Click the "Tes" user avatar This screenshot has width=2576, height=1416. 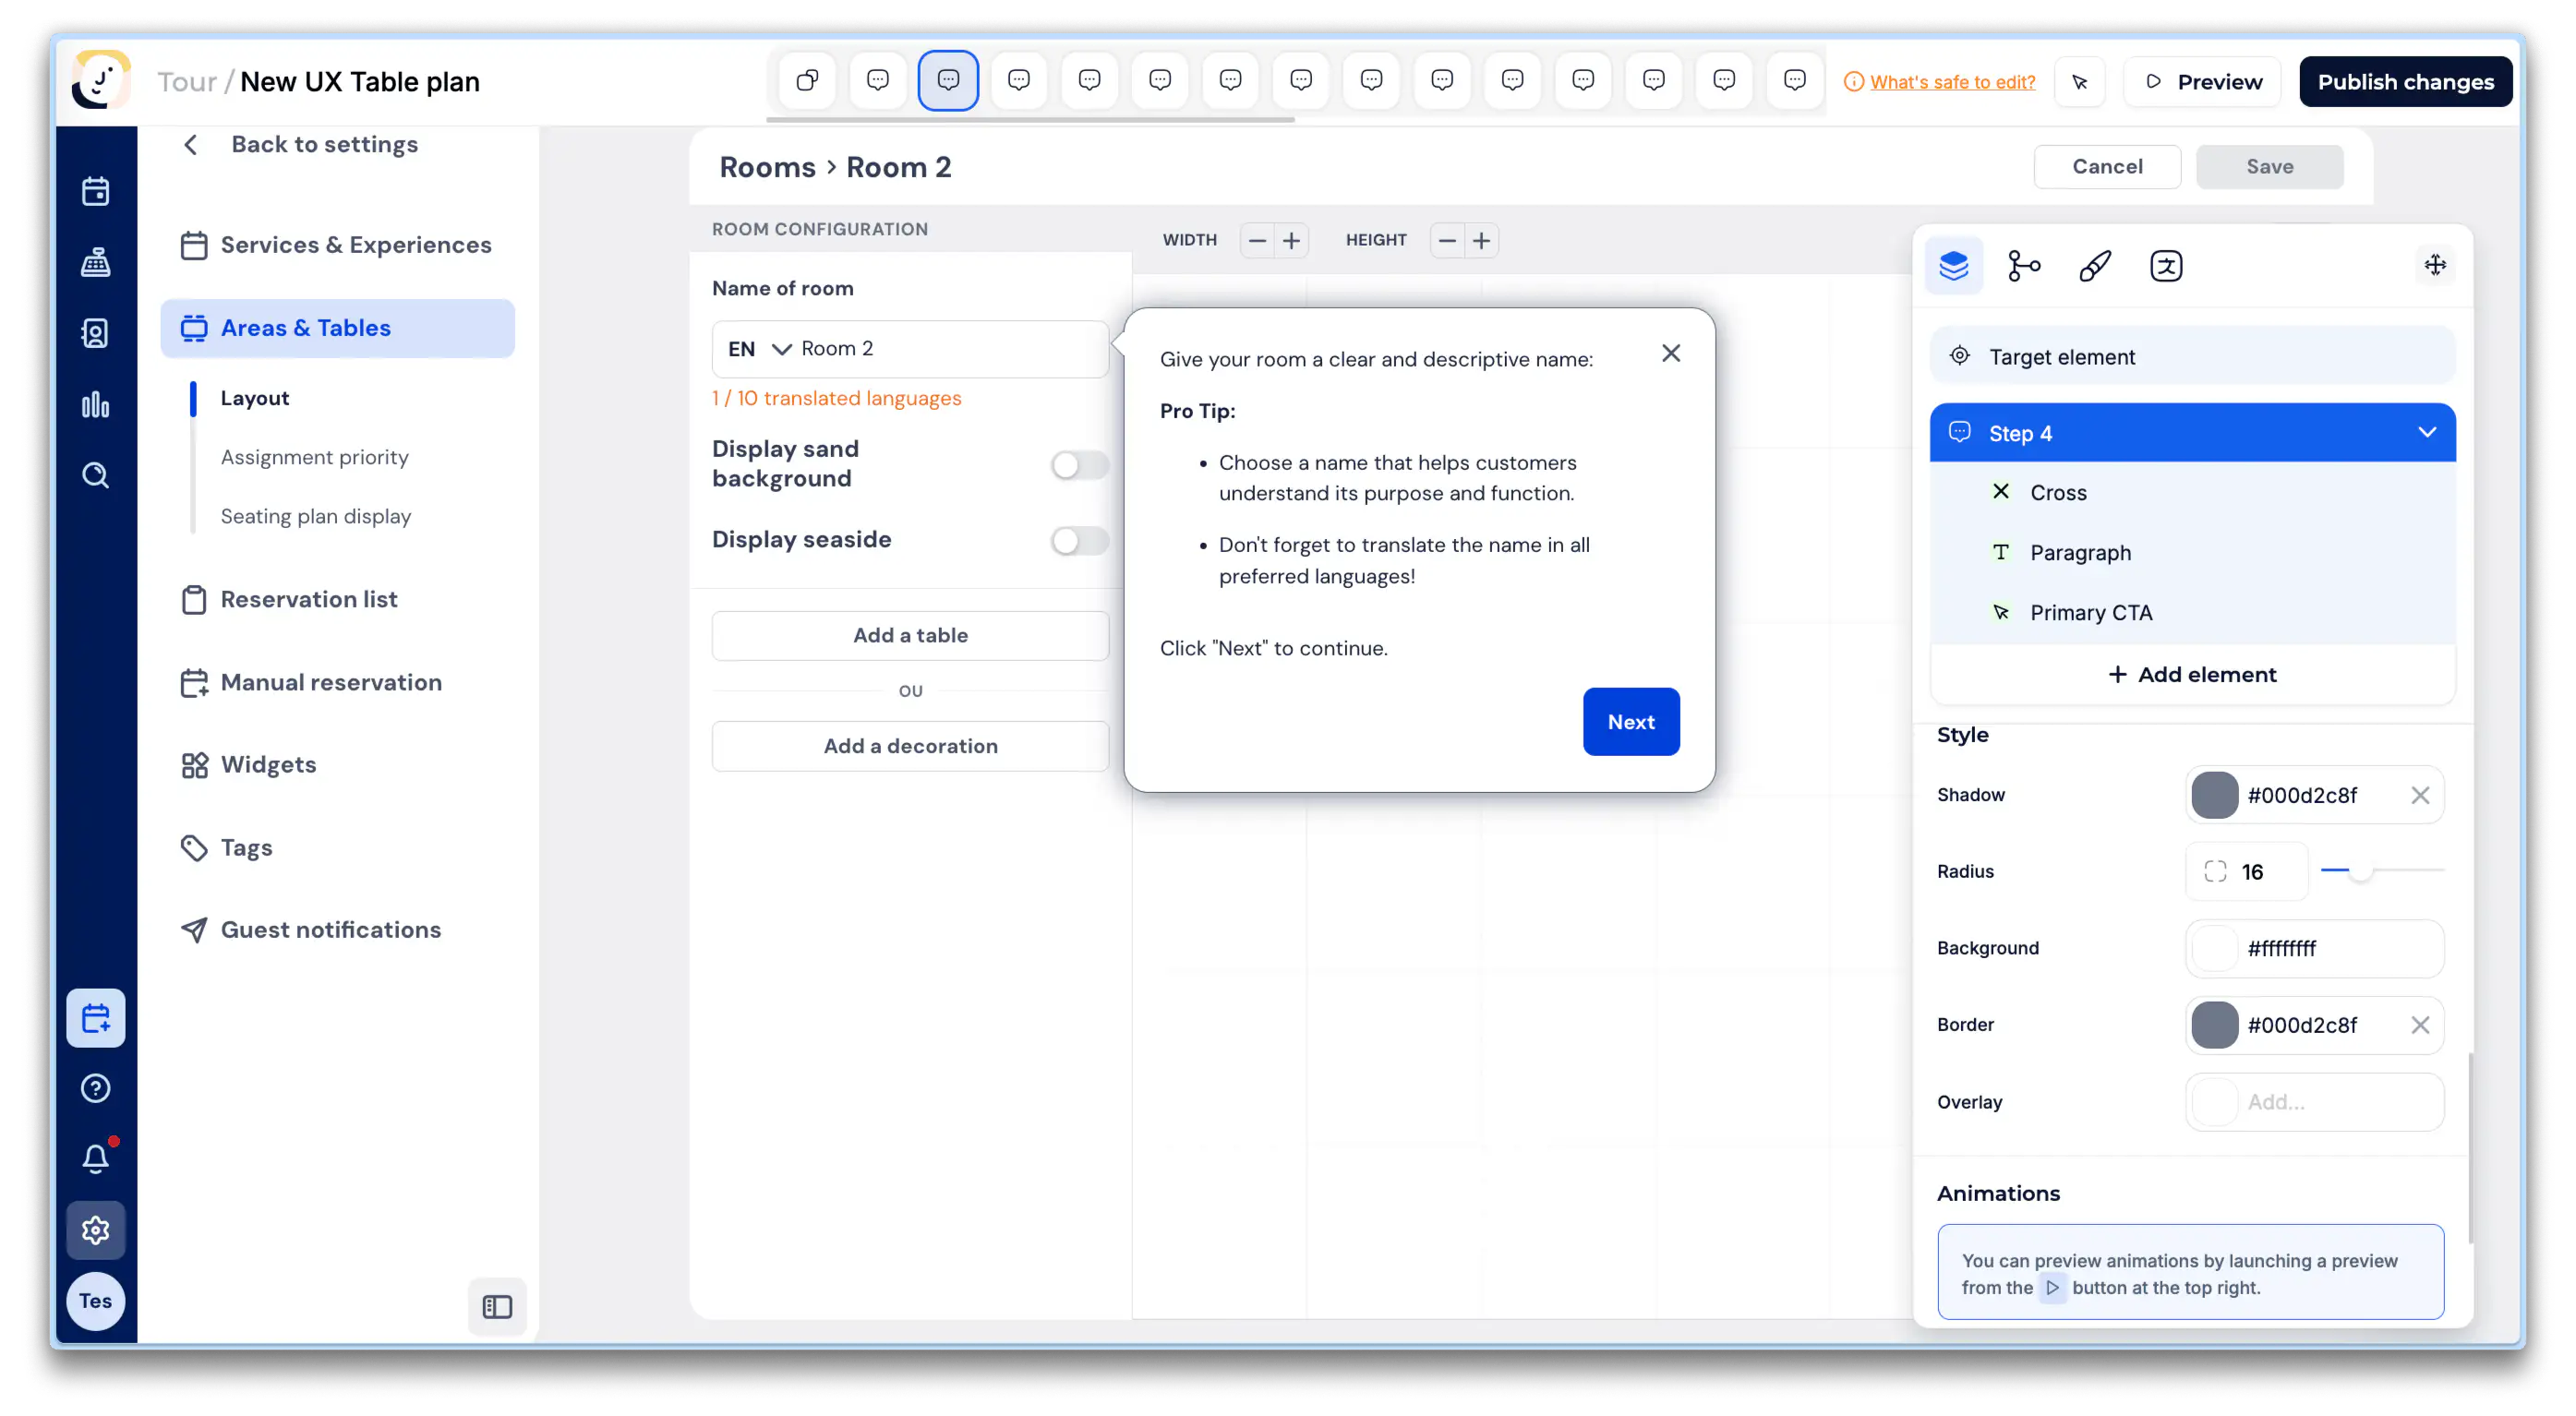(96, 1301)
